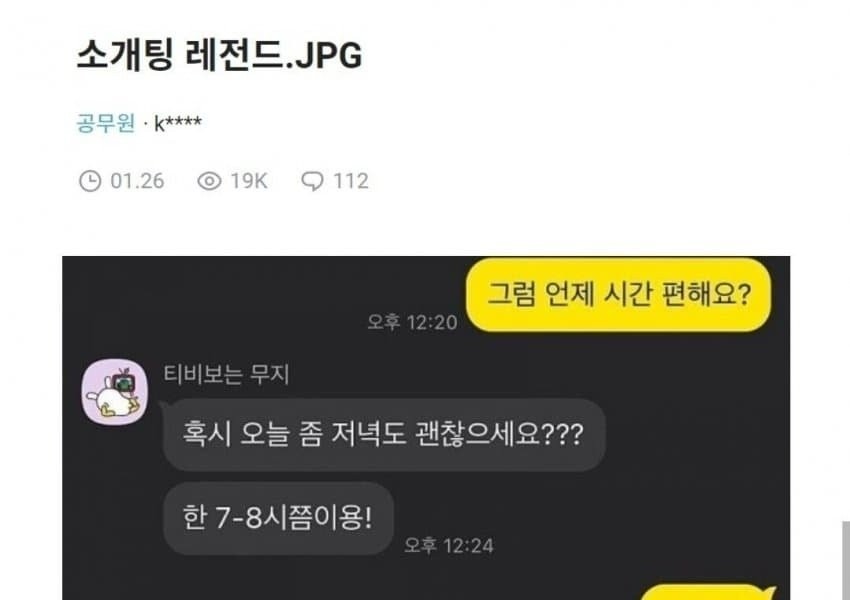Click the 112 comment count
This screenshot has height=600, width=850.
351,181
